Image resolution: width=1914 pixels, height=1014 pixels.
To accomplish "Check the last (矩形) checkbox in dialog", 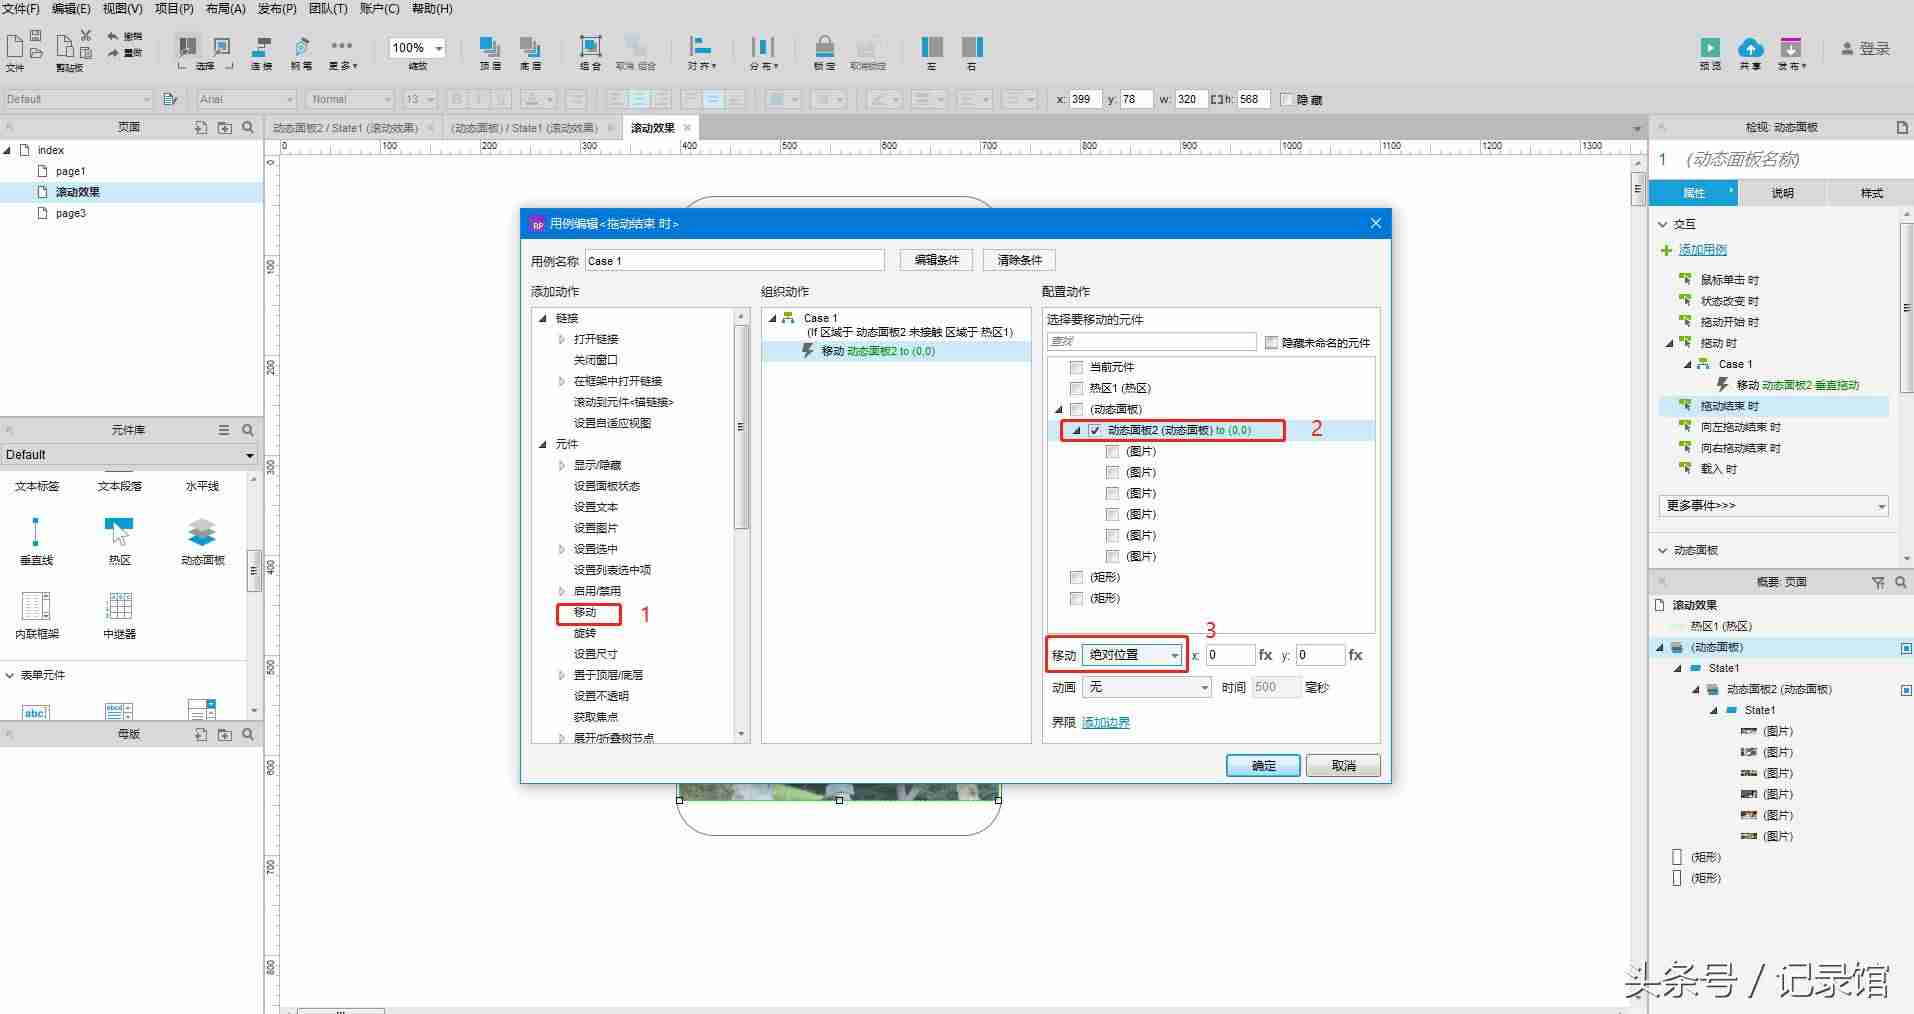I will [1076, 598].
